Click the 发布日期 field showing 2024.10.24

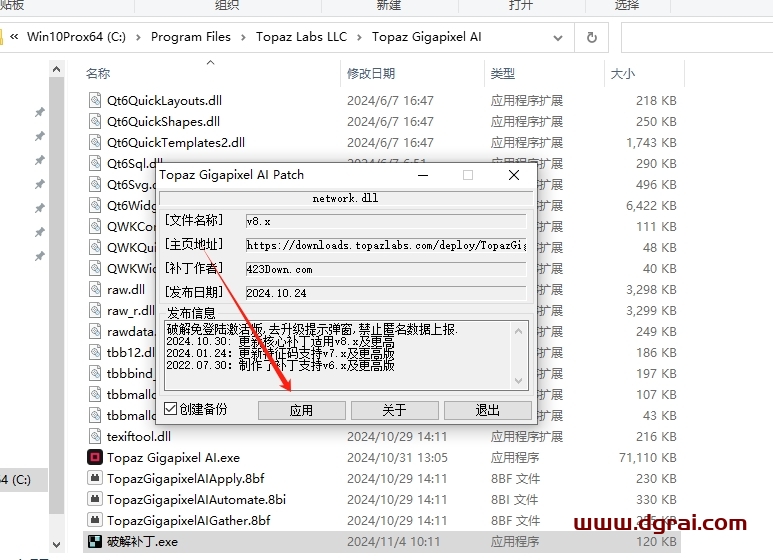click(386, 293)
